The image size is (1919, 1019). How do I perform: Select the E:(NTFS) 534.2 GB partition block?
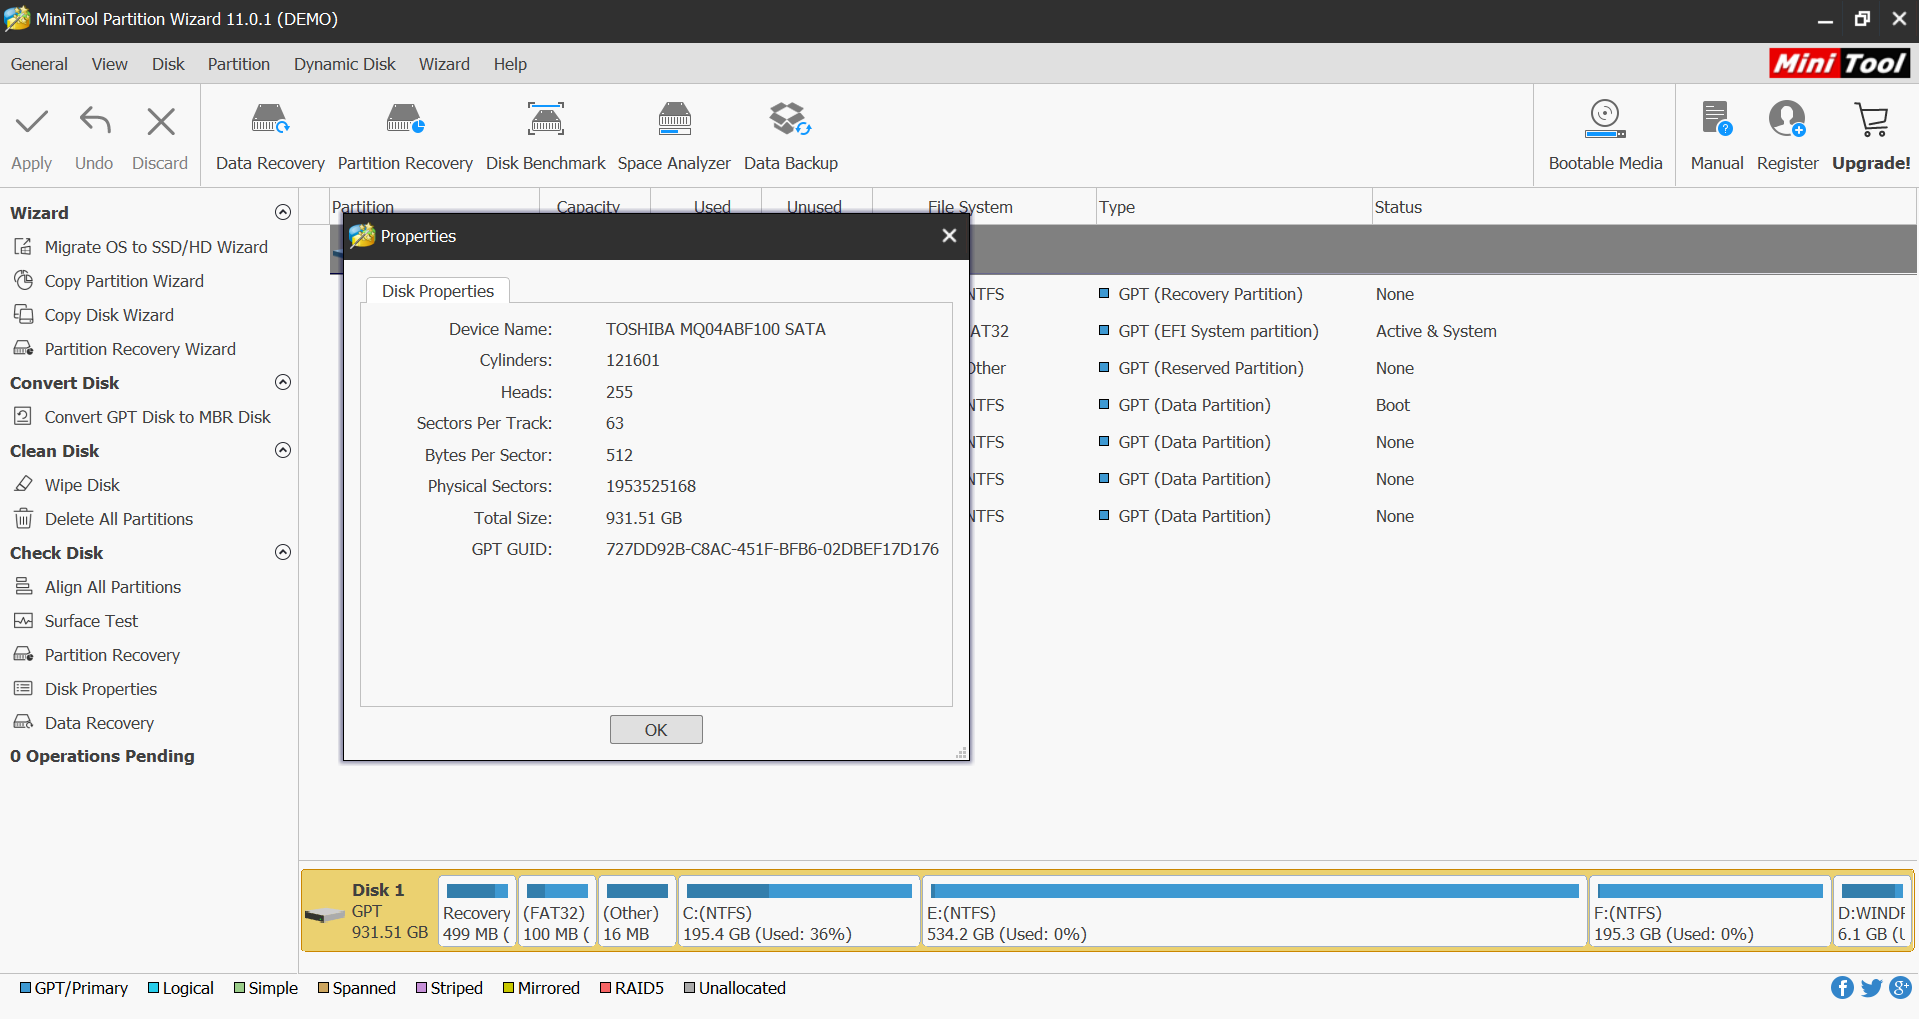pos(1254,911)
